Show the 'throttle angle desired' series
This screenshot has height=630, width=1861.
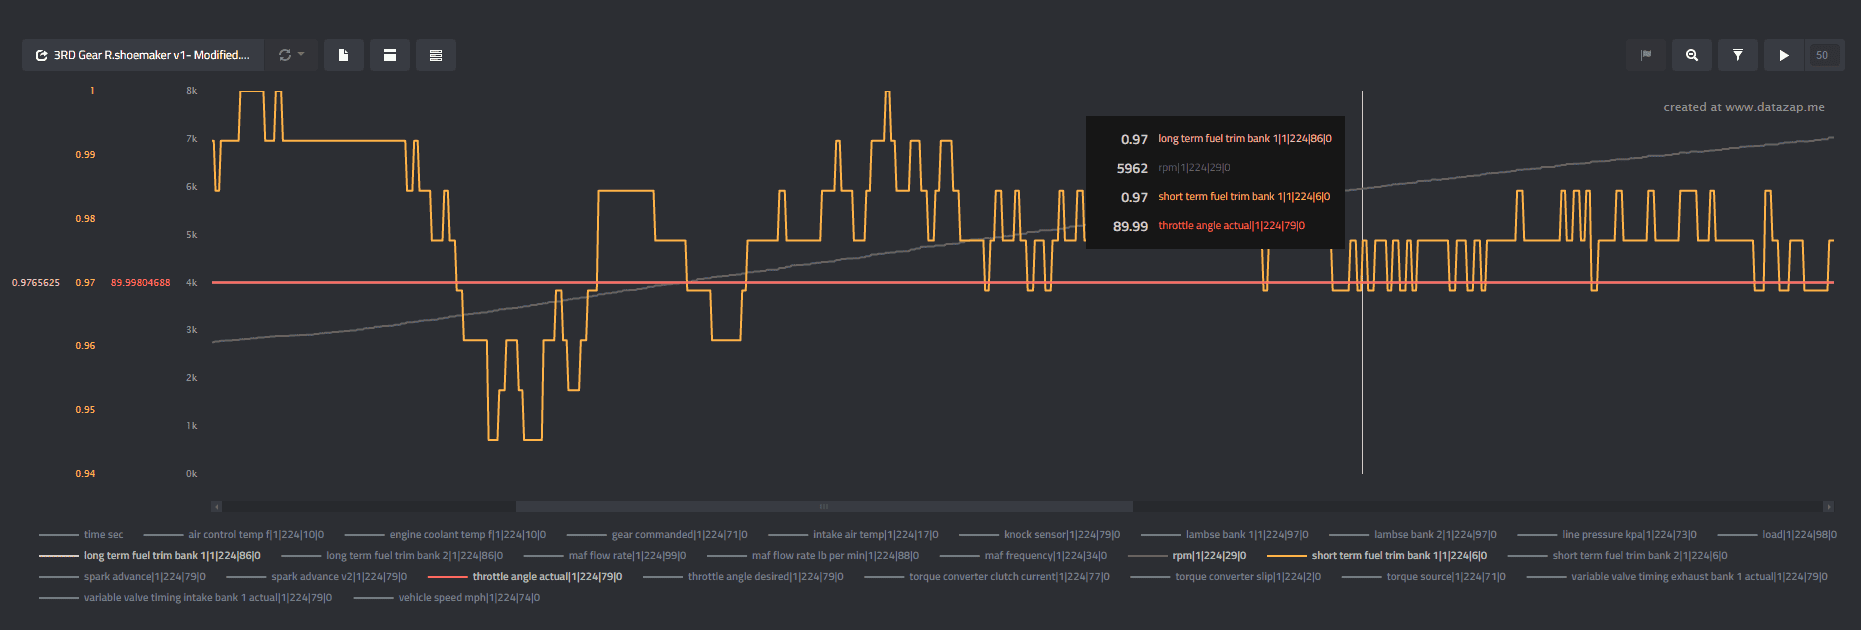pyautogui.click(x=743, y=577)
